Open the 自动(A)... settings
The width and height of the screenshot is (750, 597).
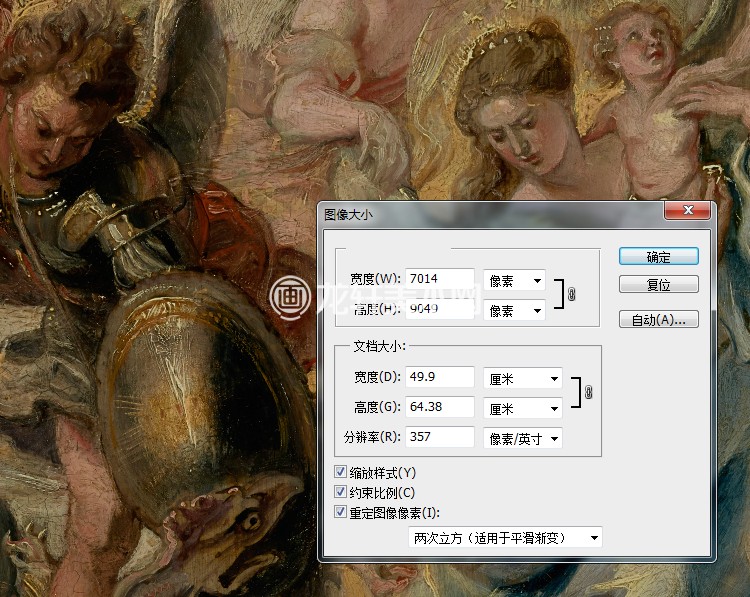[659, 319]
